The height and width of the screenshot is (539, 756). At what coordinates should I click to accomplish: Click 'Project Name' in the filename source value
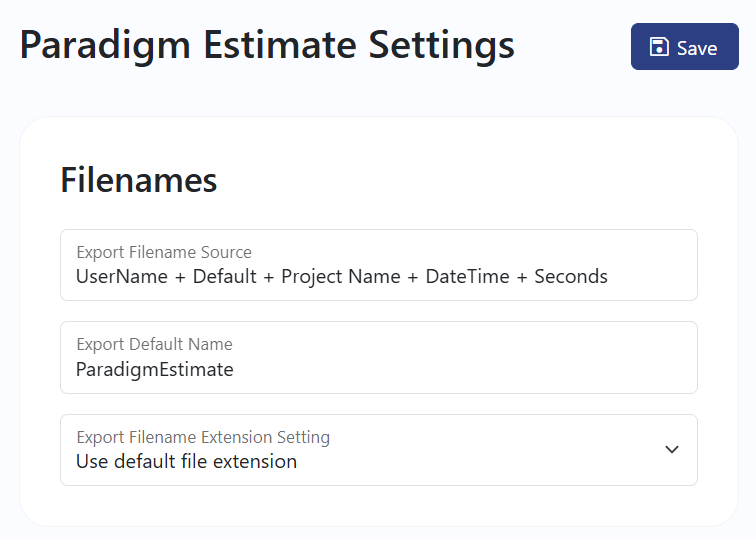click(x=340, y=276)
